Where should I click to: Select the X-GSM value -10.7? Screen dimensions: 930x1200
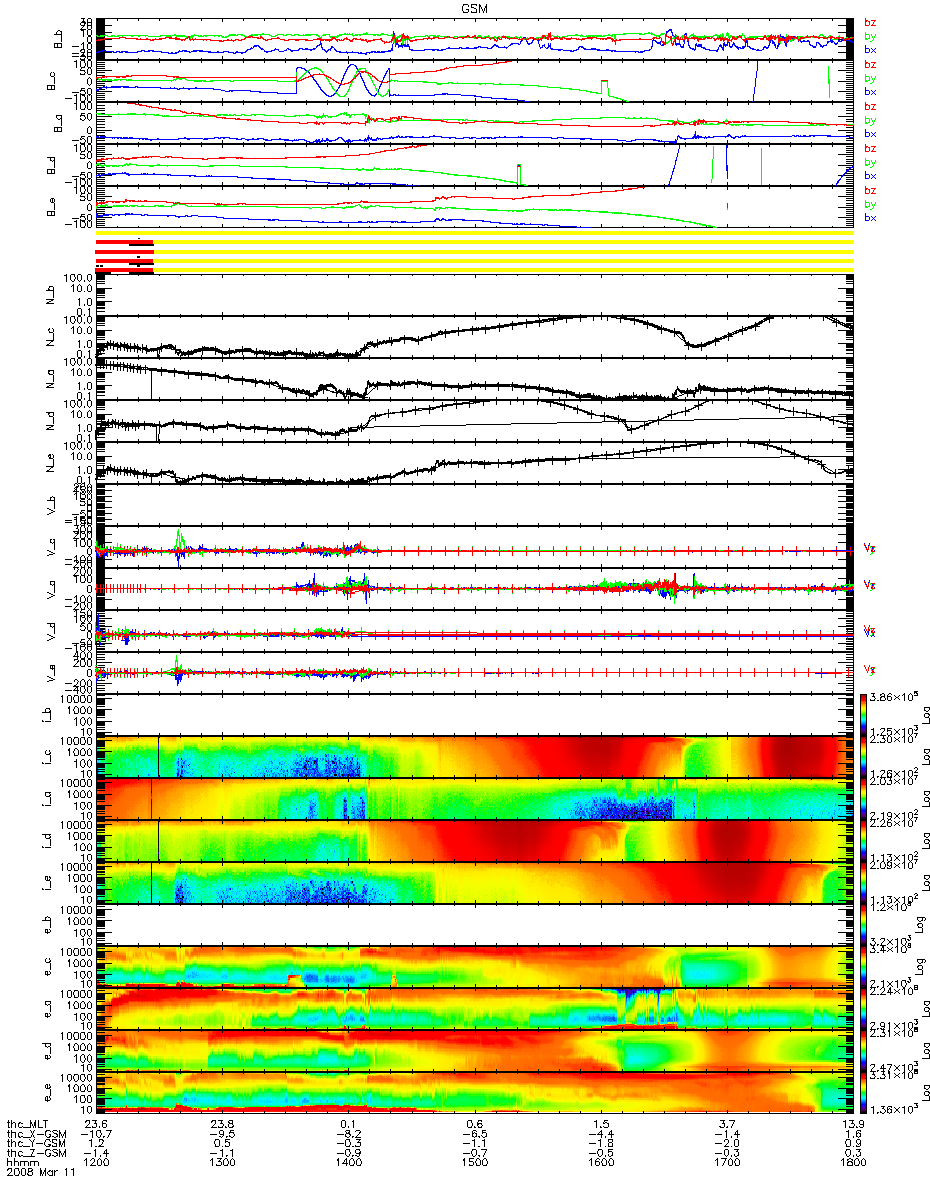click(x=94, y=1134)
